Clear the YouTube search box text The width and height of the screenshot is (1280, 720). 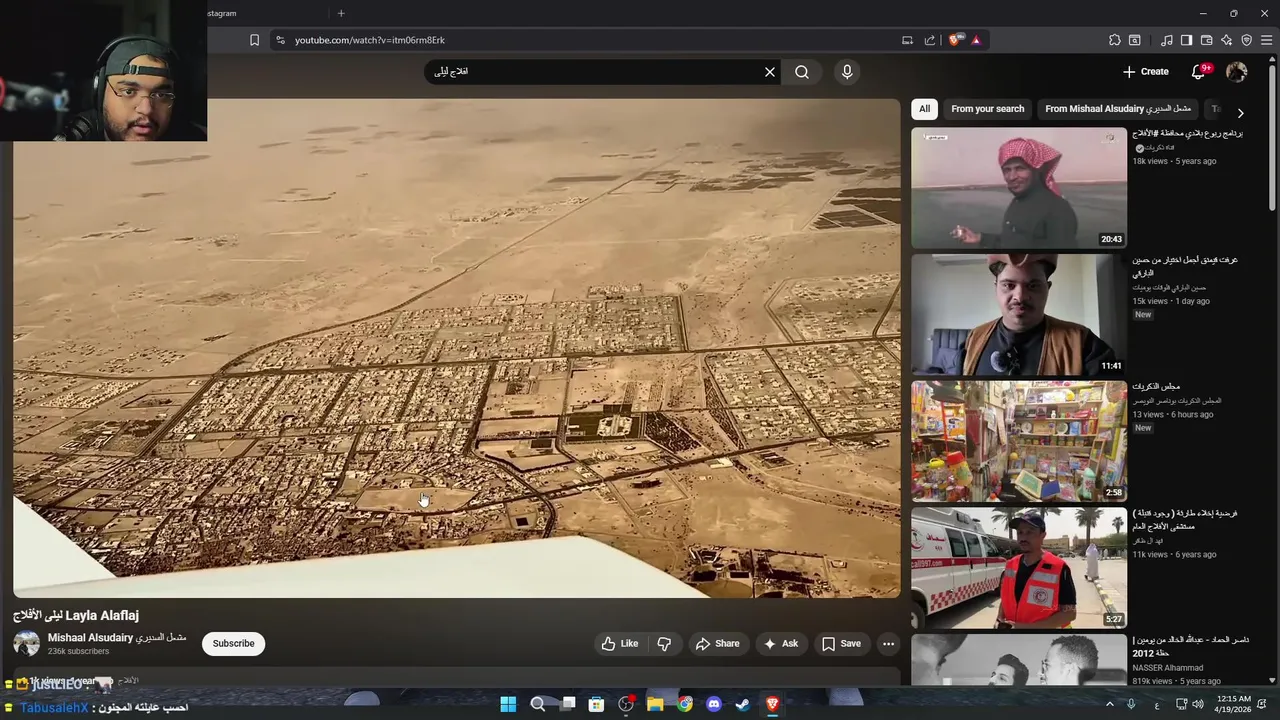click(770, 72)
